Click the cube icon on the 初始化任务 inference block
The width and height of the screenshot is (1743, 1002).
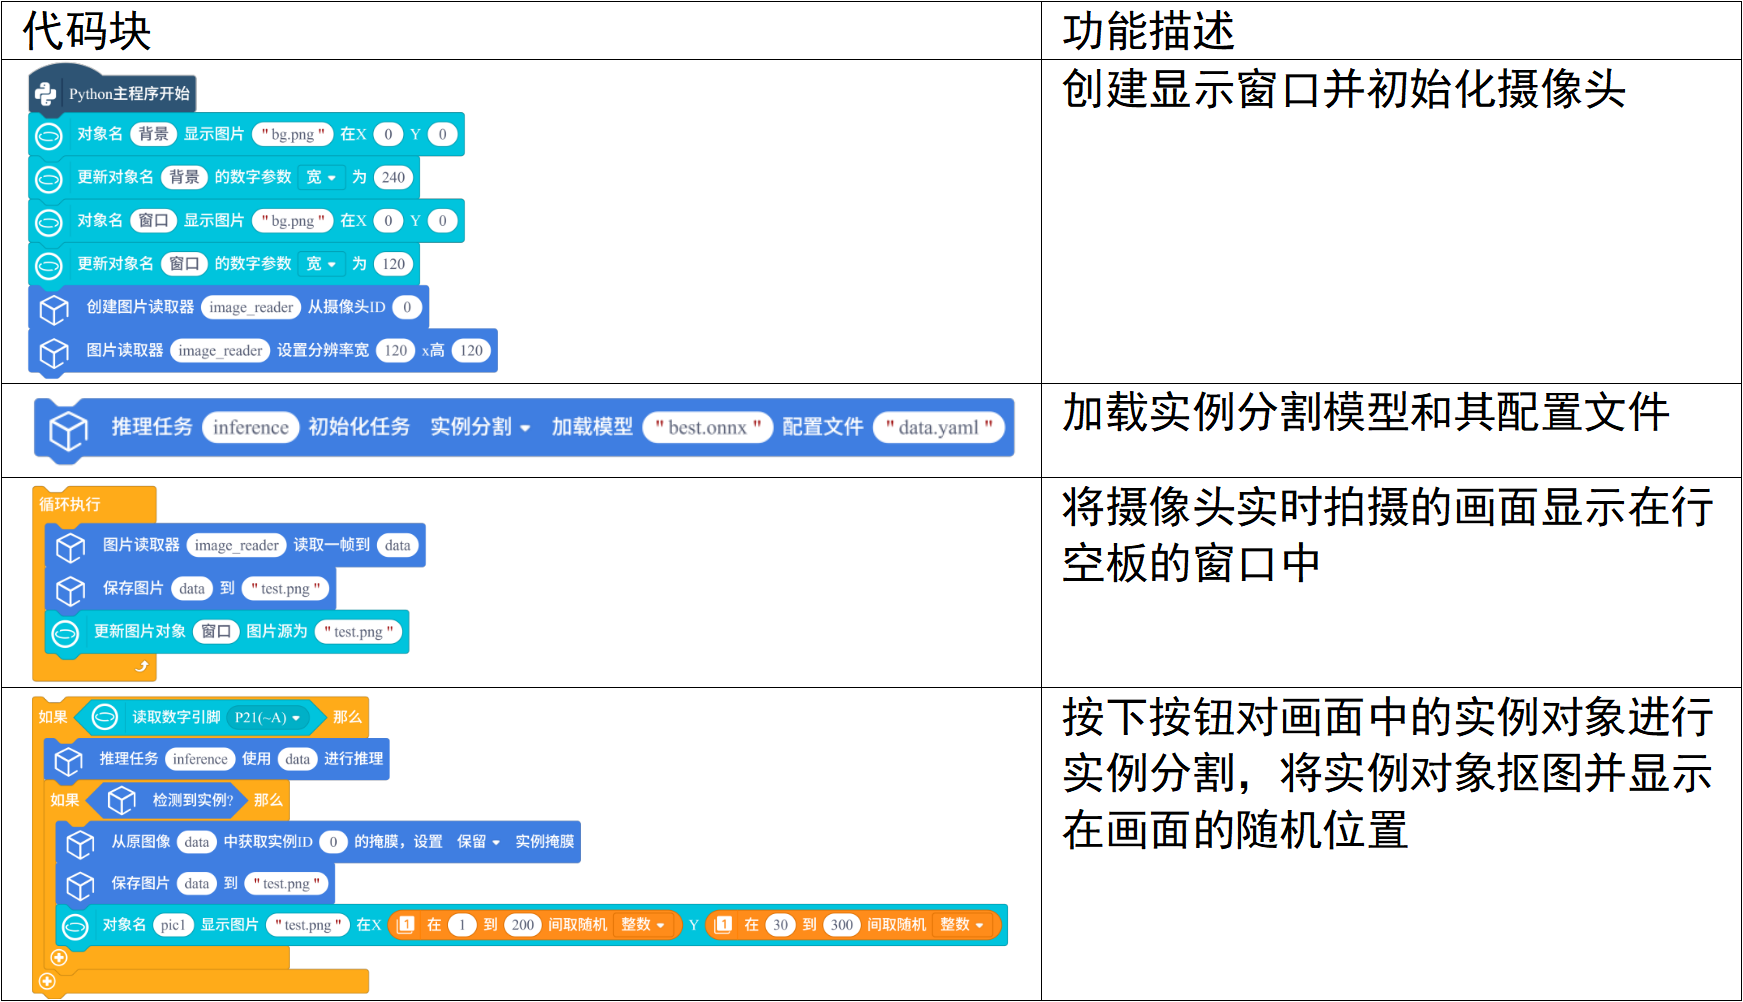[68, 430]
